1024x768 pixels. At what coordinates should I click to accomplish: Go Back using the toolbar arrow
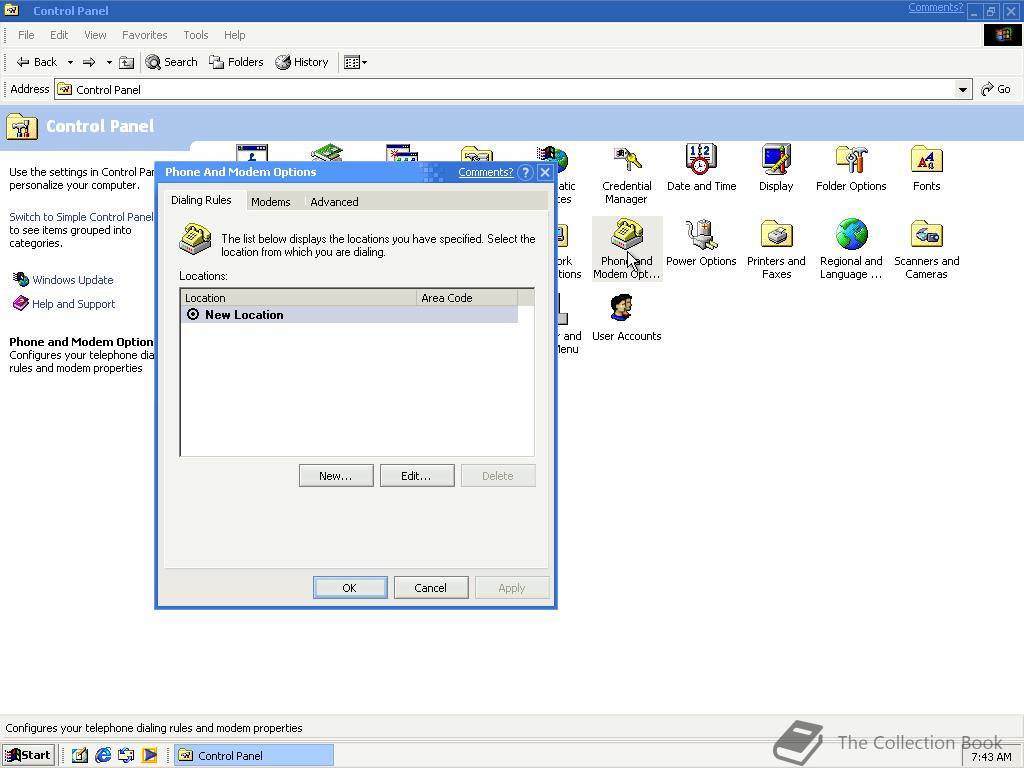[x=37, y=62]
